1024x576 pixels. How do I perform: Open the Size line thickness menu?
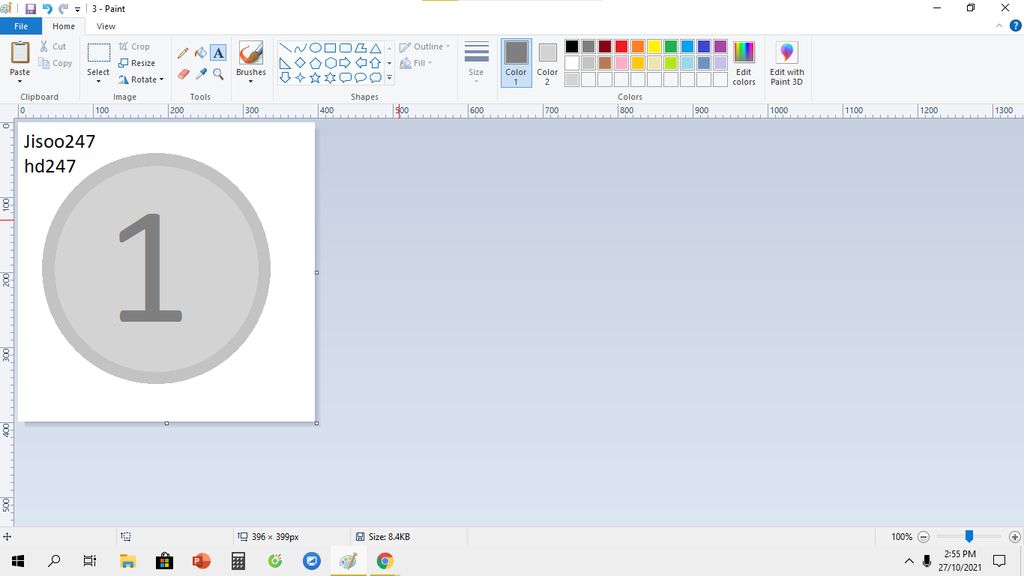click(476, 61)
